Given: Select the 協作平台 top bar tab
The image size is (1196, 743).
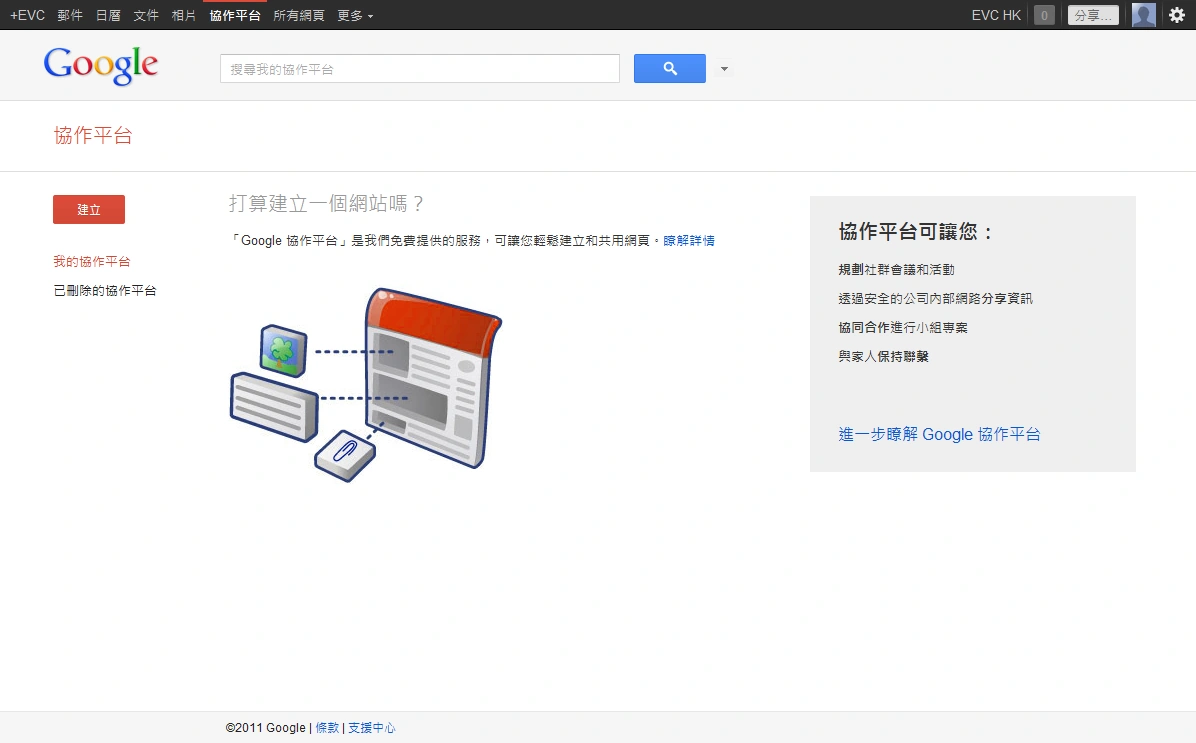Looking at the screenshot, I should point(235,15).
